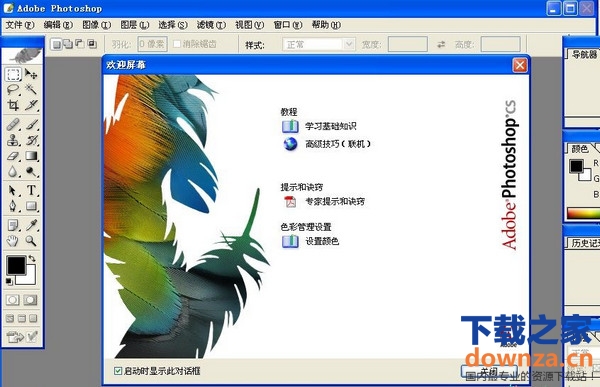Choose New Selection mode in options bar

[x=56, y=44]
